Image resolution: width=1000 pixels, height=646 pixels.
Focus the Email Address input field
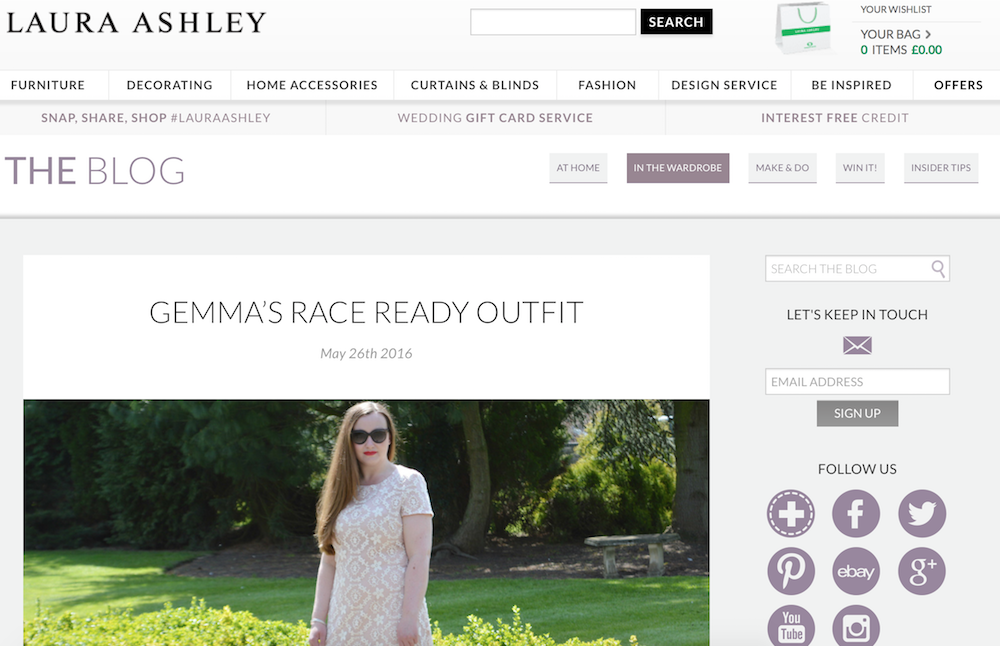click(x=857, y=381)
